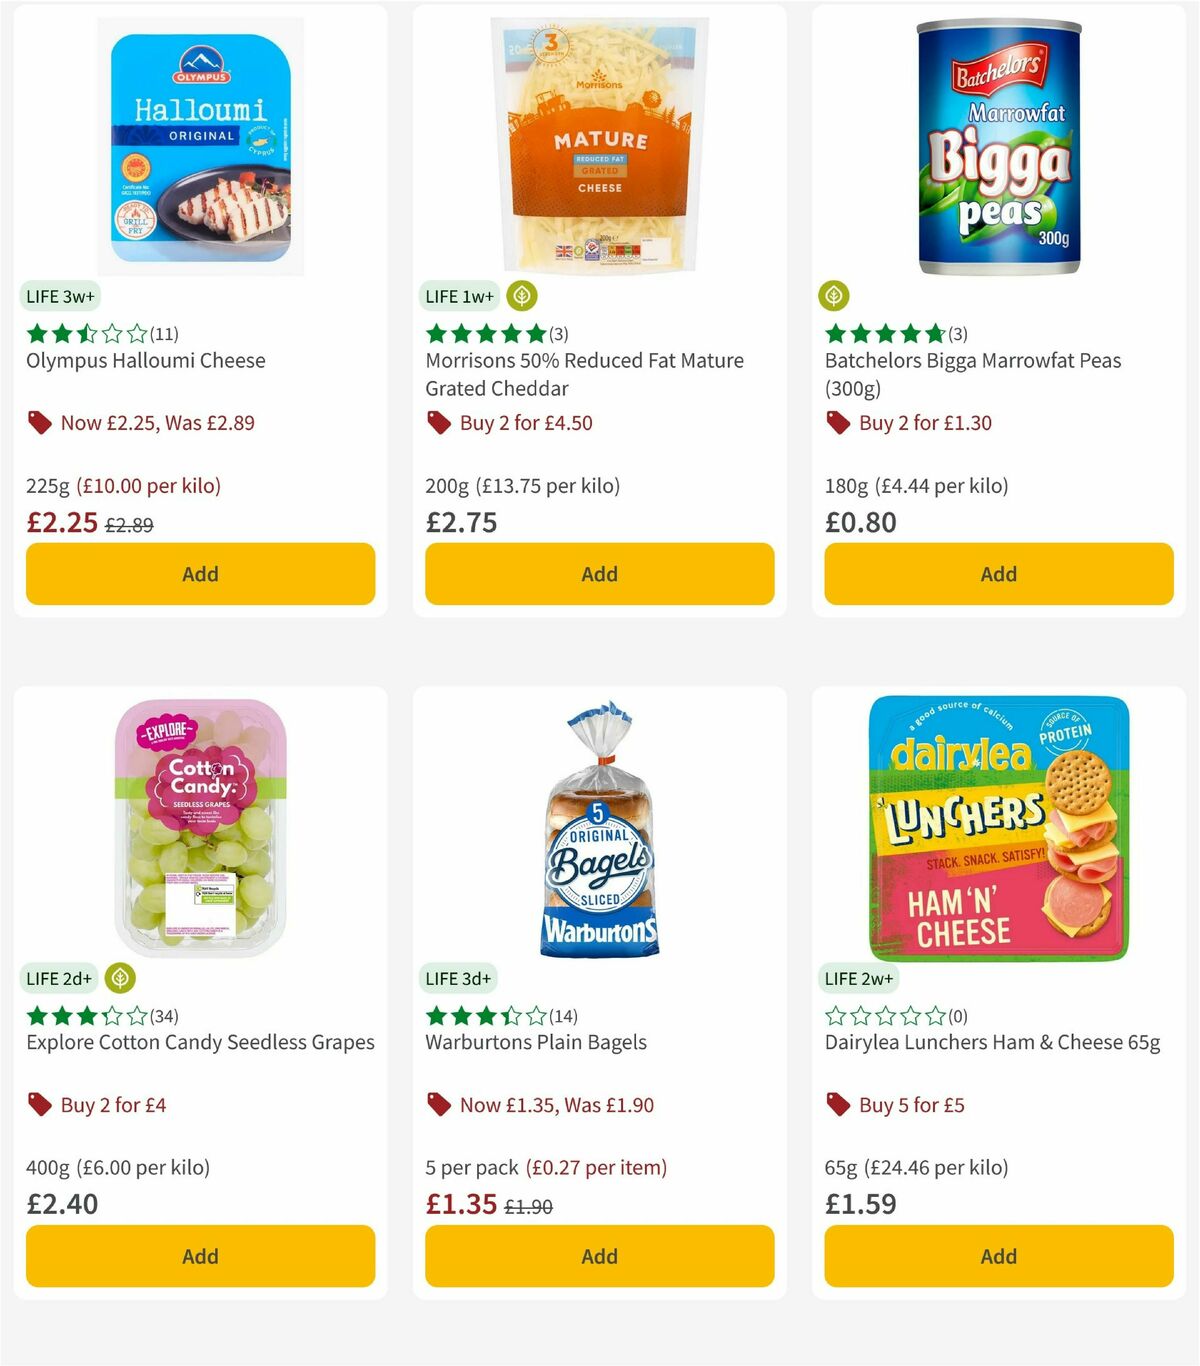1200x1366 pixels.
Task: Click the offer tag icon on Warburtons Plain Bagels
Action: 438,1105
